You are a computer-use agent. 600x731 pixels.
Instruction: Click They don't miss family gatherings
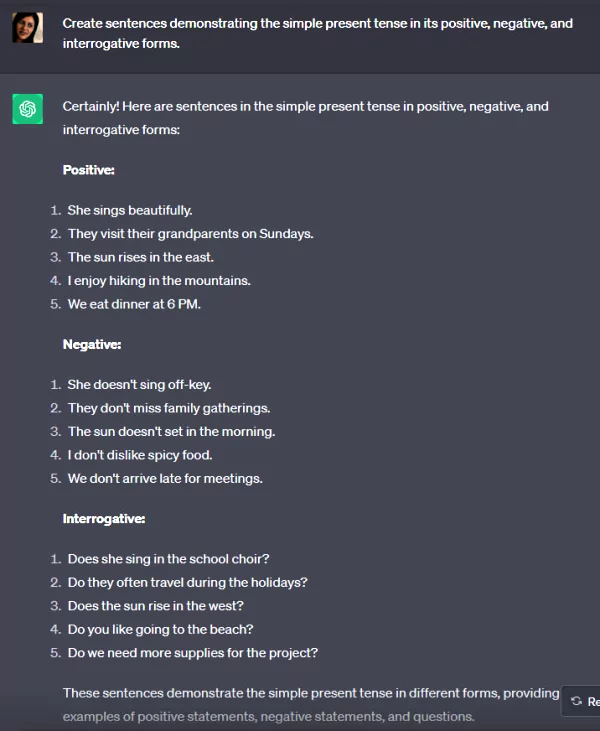click(x=169, y=408)
